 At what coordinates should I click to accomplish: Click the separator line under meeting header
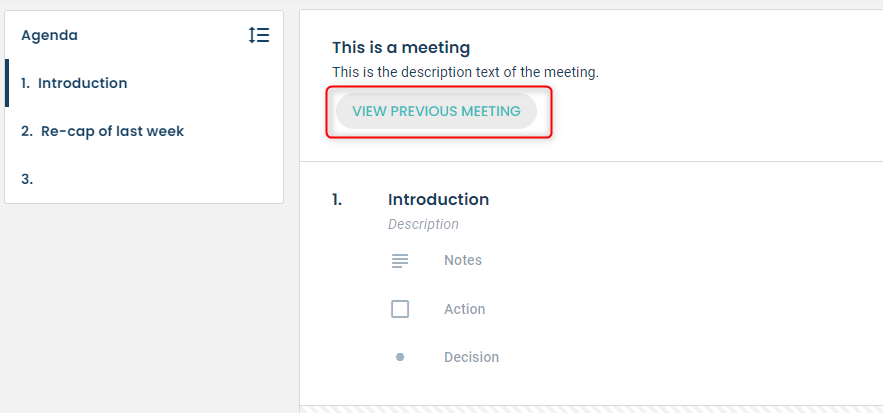(591, 162)
